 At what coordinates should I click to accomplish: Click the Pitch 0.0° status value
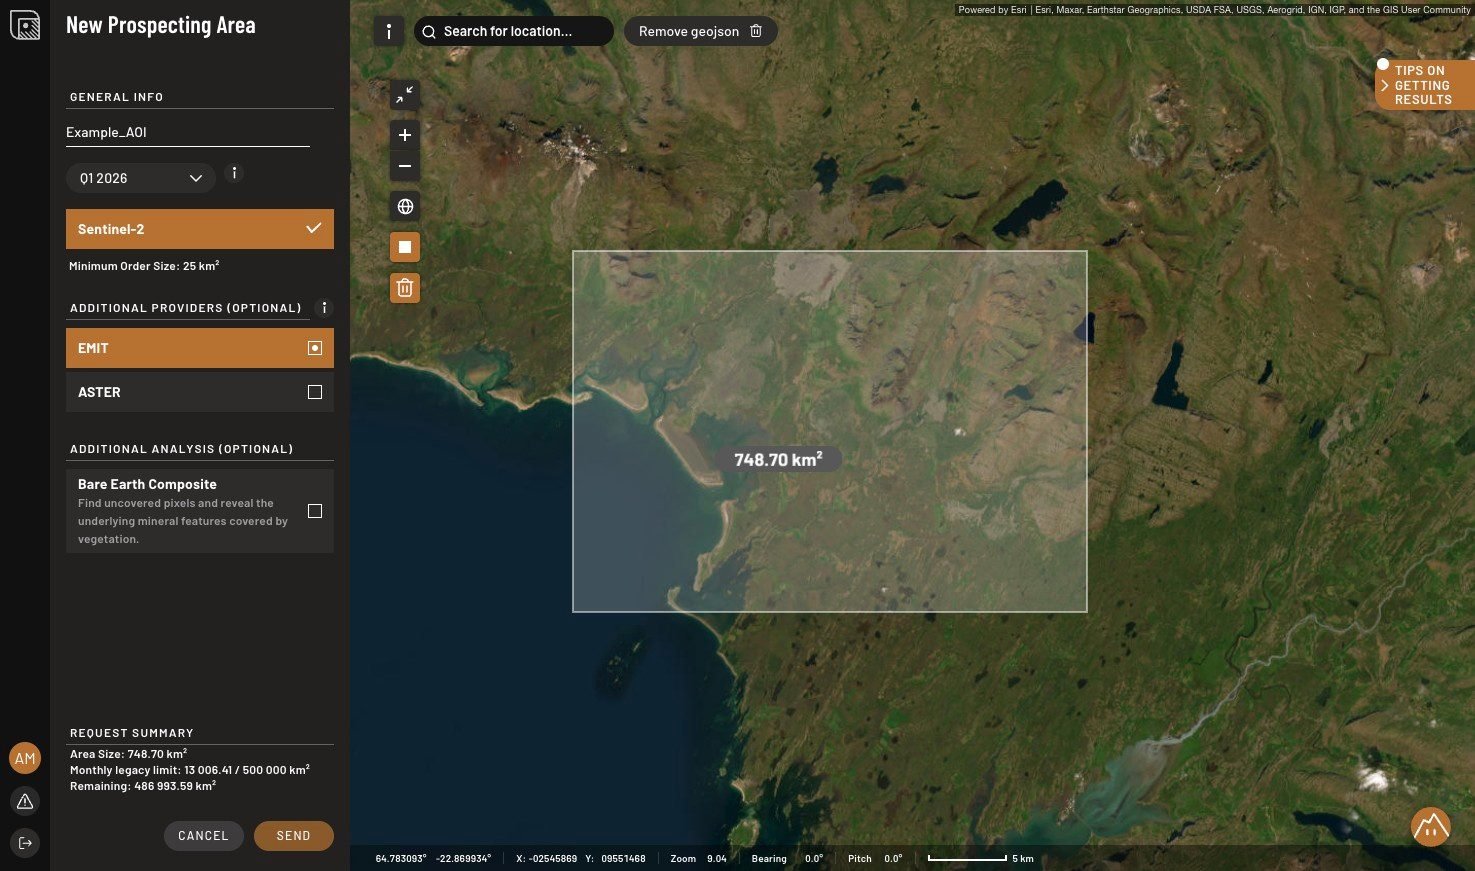(x=875, y=859)
